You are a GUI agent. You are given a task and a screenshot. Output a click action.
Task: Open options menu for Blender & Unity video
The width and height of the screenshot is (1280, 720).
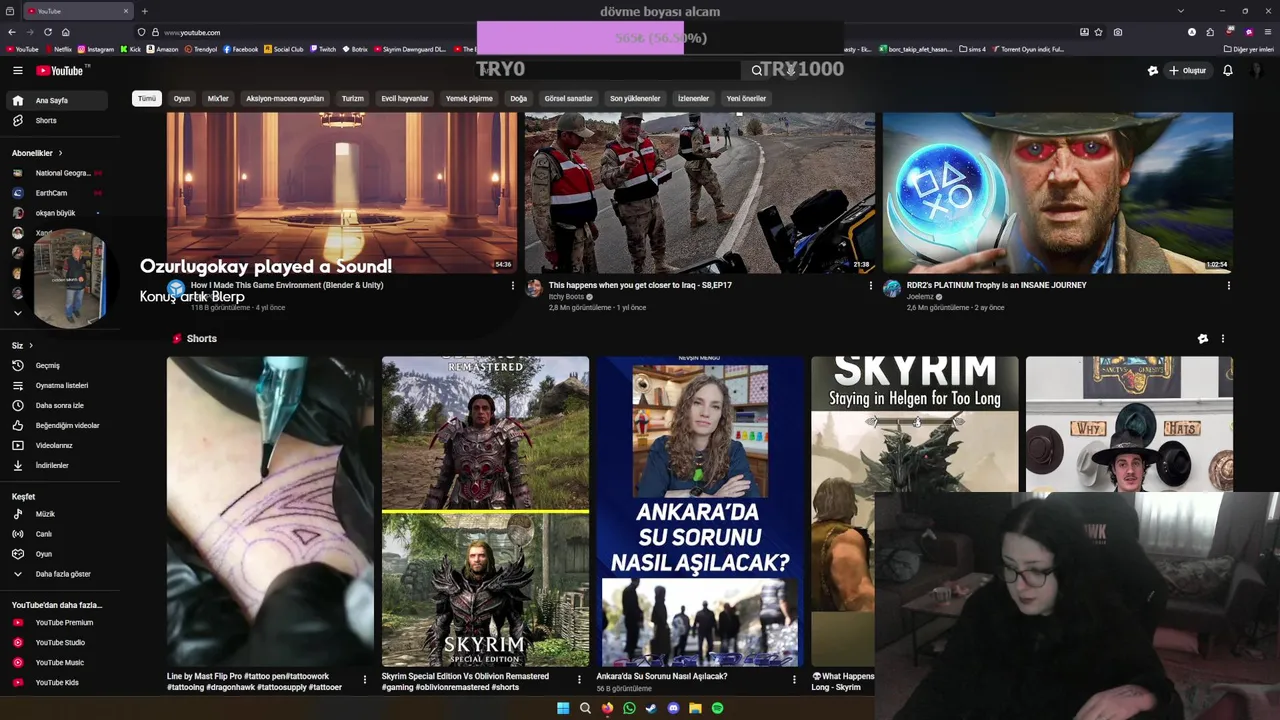tap(513, 285)
